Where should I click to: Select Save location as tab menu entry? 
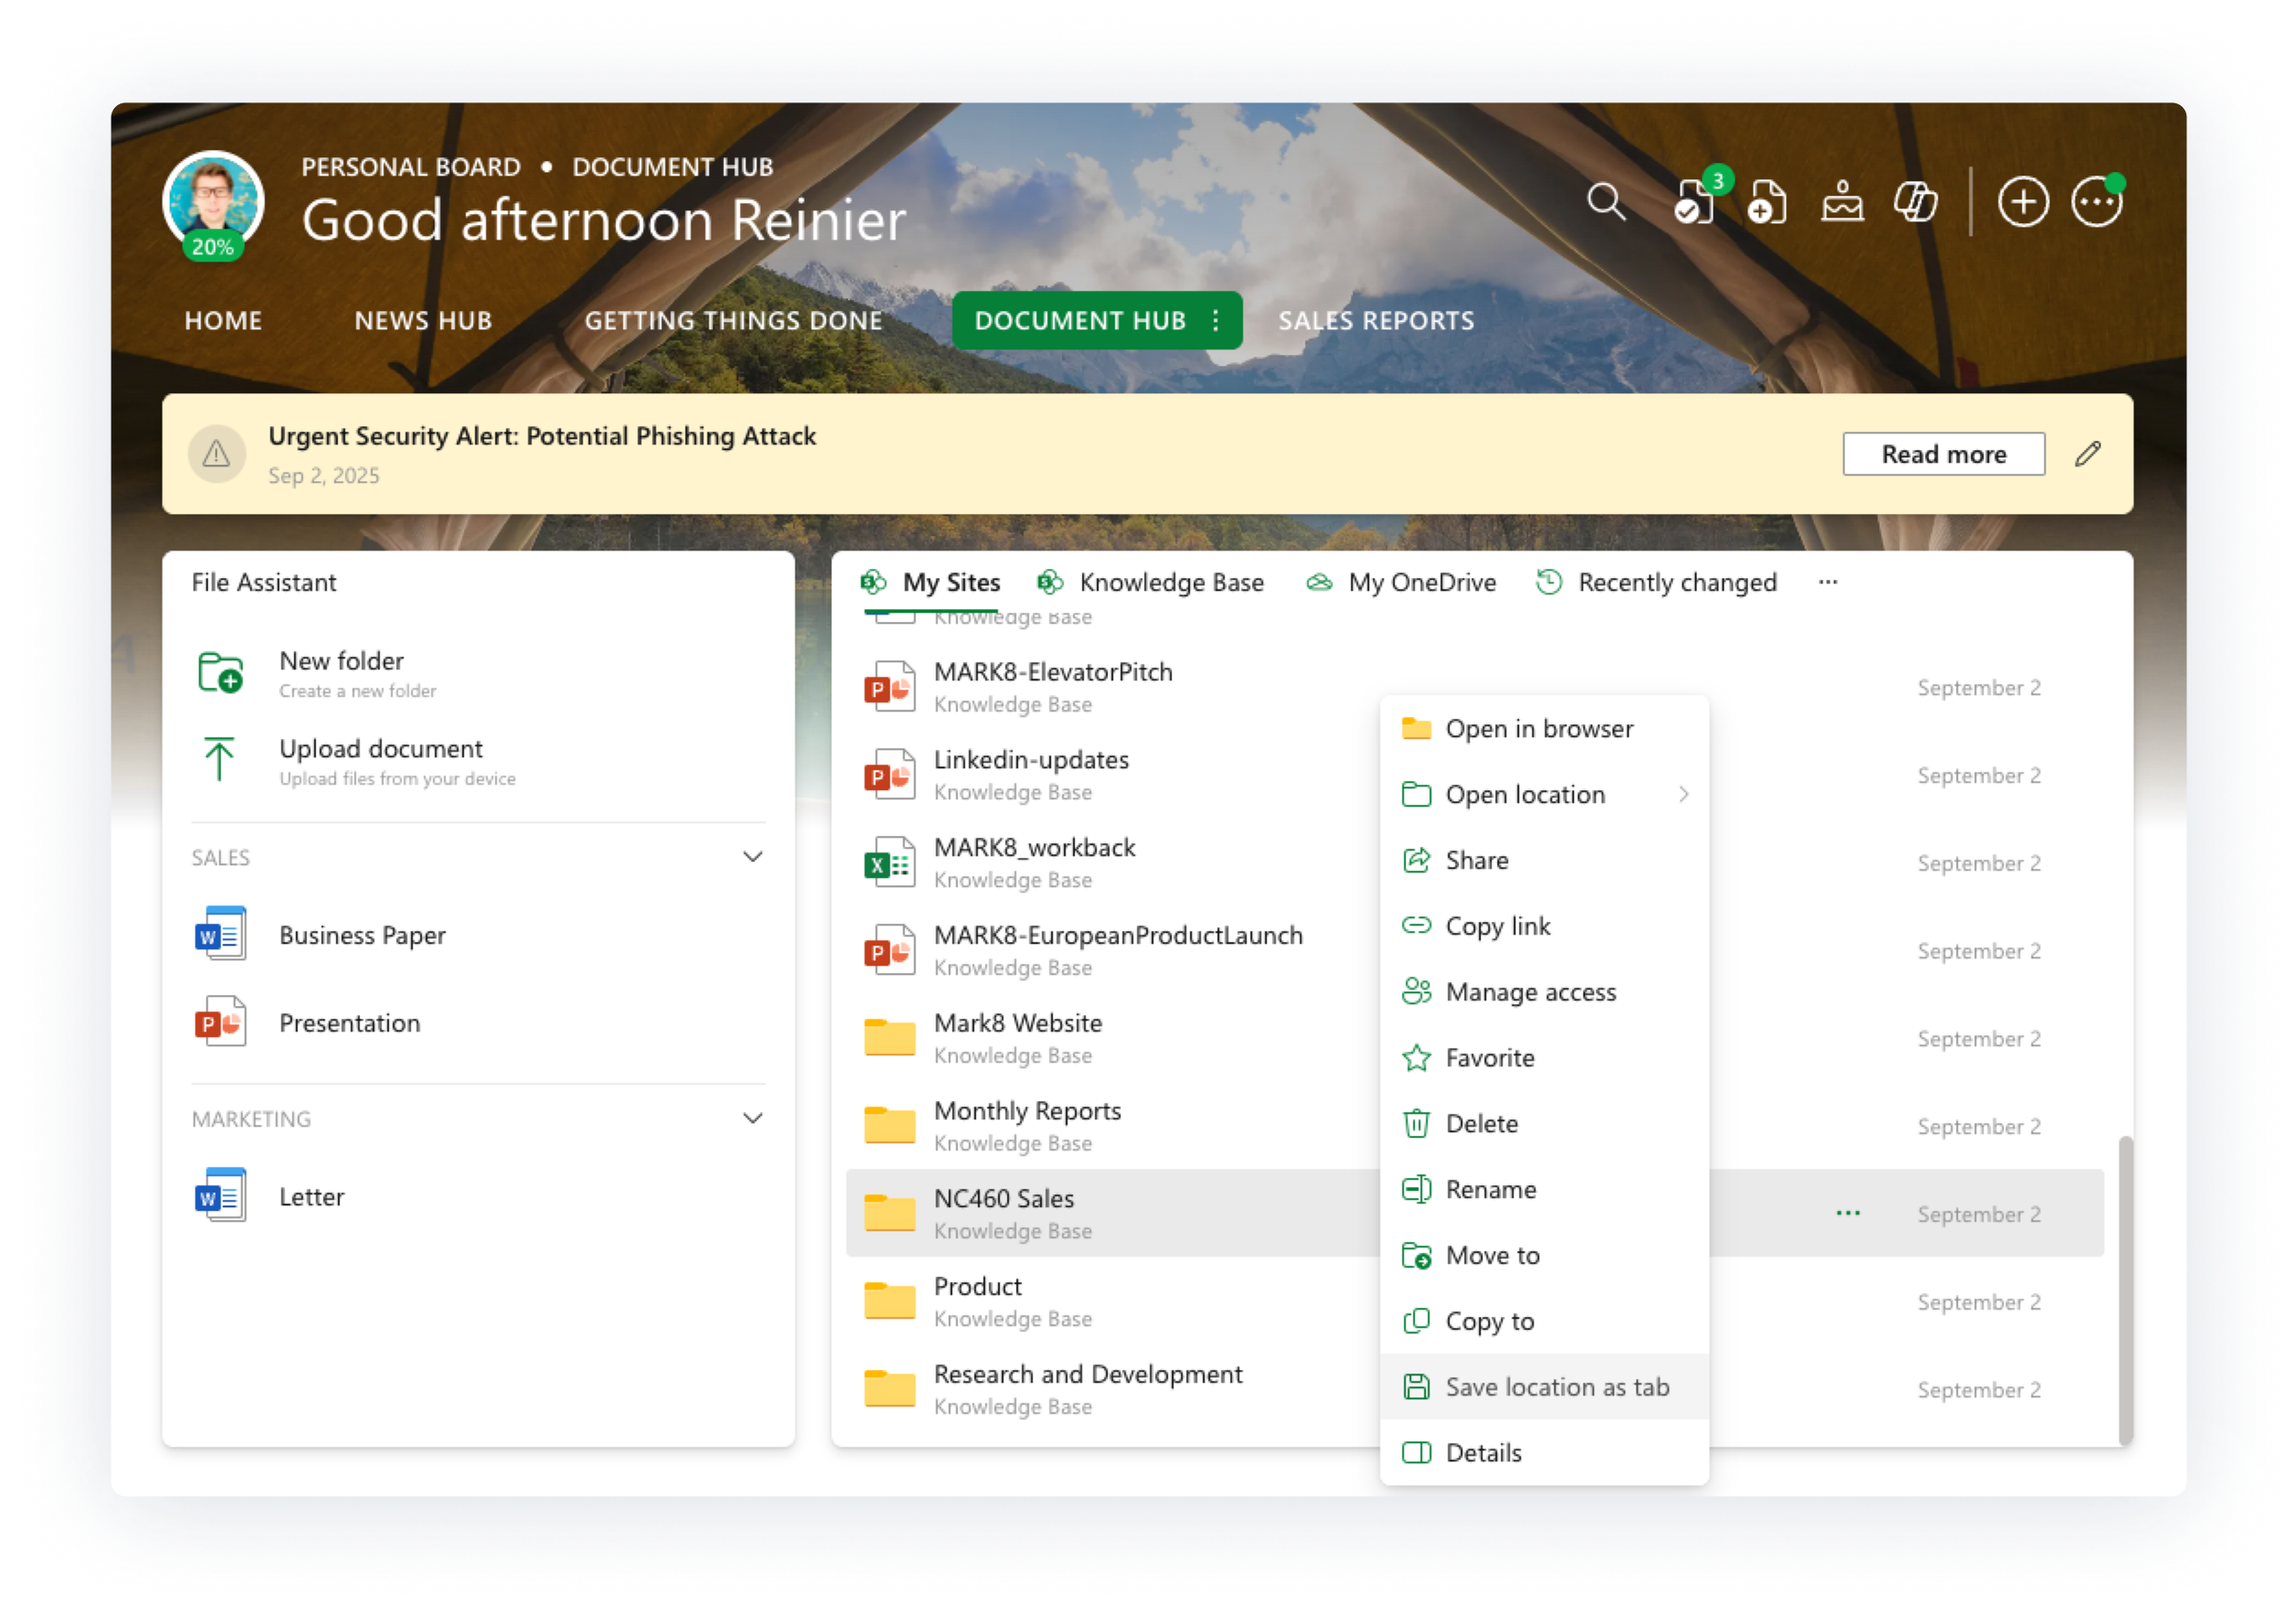[x=1556, y=1387]
